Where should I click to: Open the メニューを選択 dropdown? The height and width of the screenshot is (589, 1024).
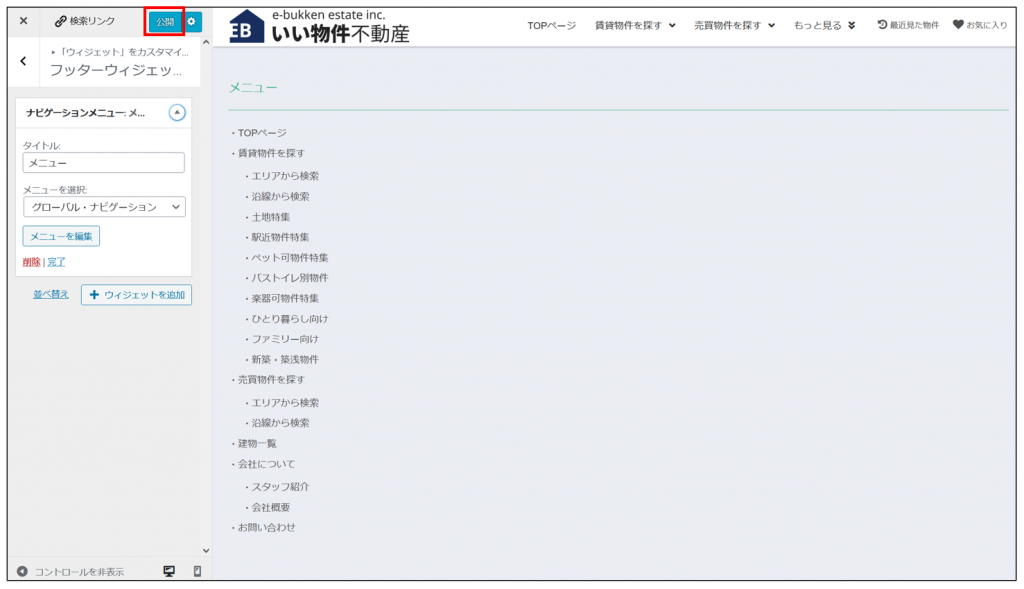[x=104, y=207]
